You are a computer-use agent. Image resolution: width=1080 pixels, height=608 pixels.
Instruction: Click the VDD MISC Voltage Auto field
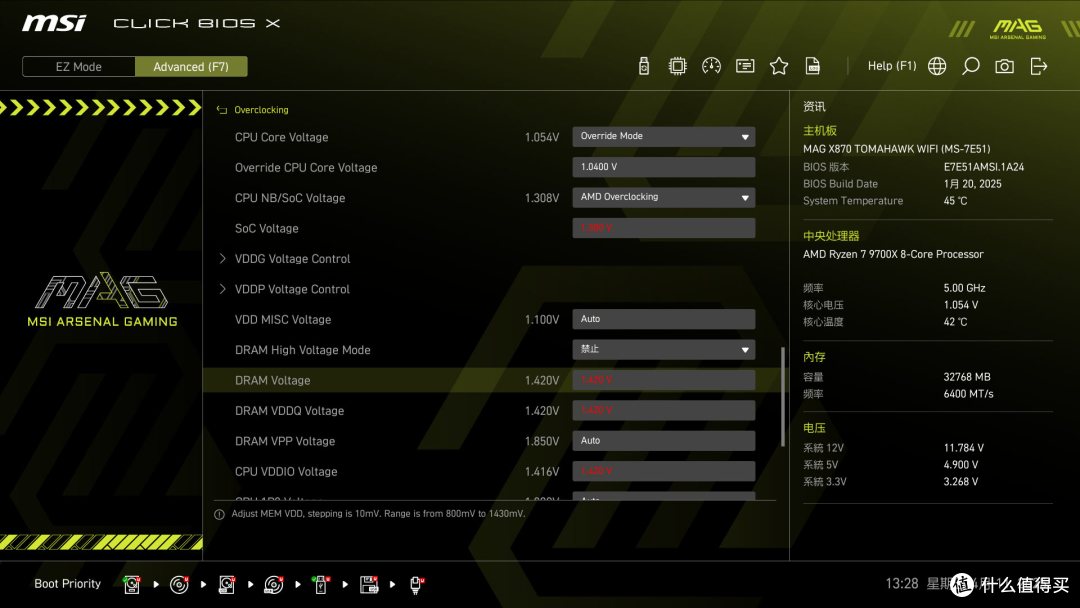(x=663, y=319)
